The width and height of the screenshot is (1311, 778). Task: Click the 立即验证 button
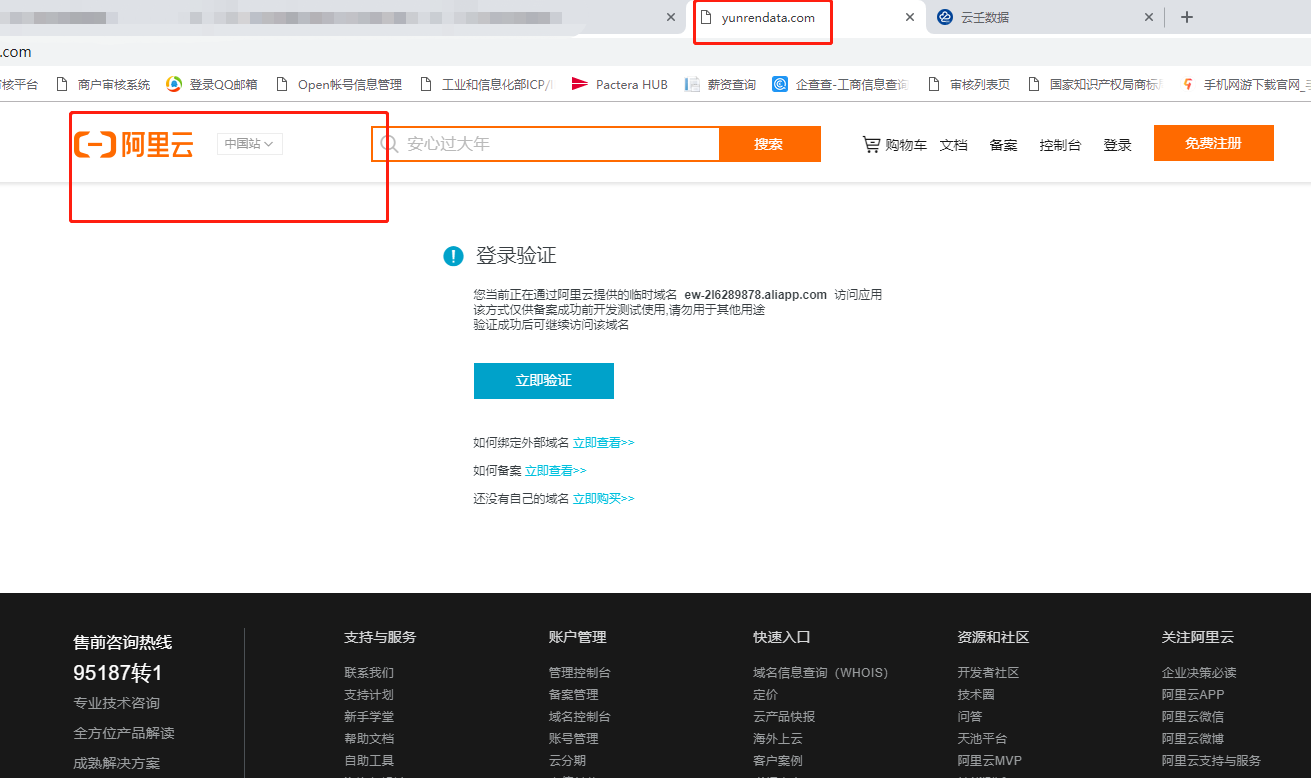(544, 381)
